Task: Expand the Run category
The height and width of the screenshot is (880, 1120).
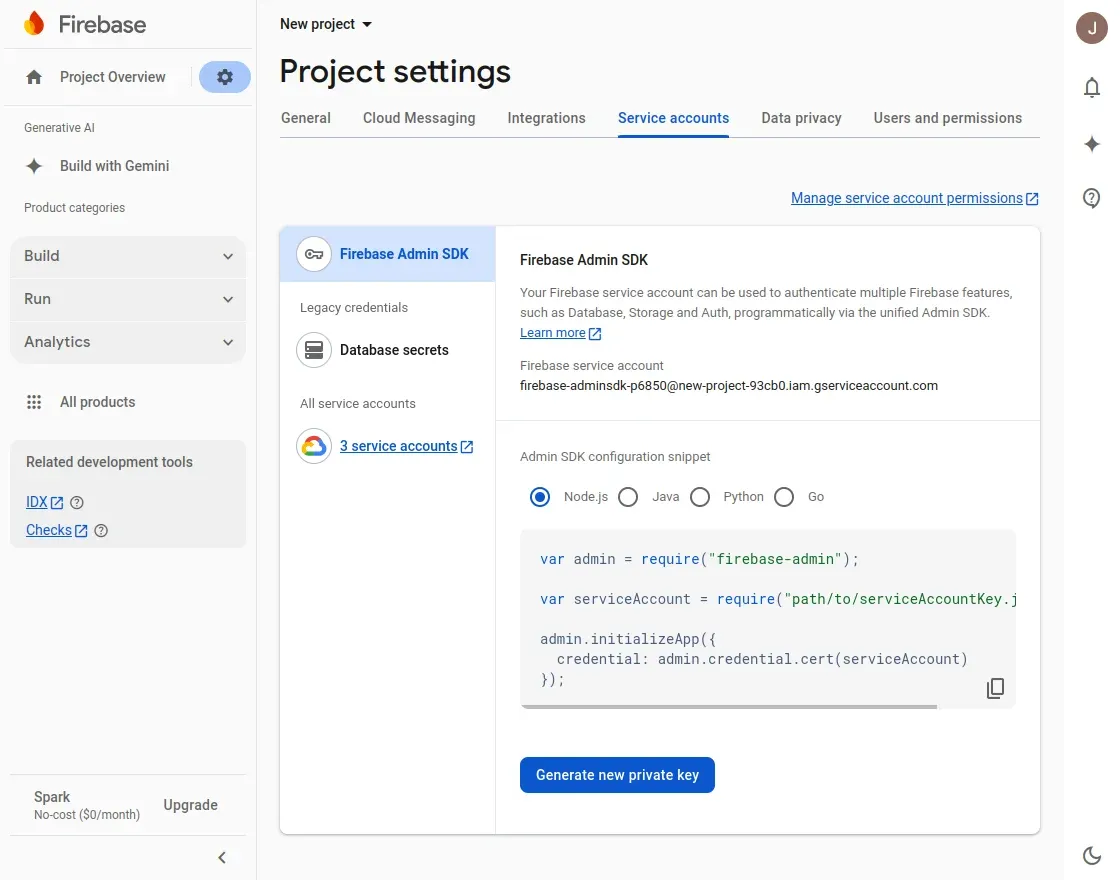Action: [128, 299]
